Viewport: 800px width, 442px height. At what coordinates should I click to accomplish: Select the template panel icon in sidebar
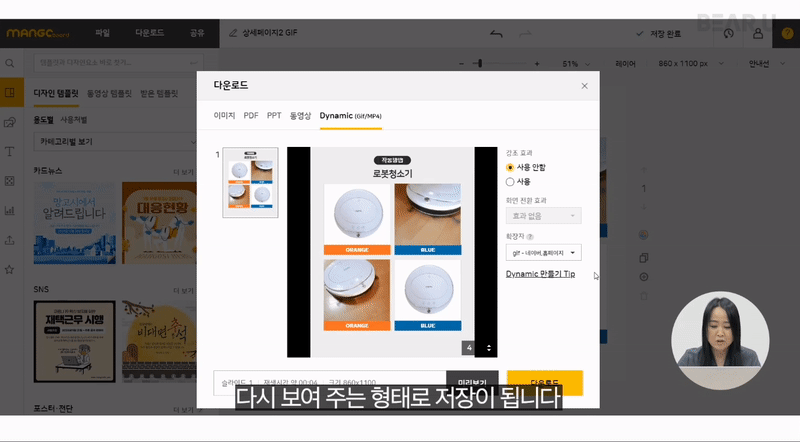(x=10, y=92)
